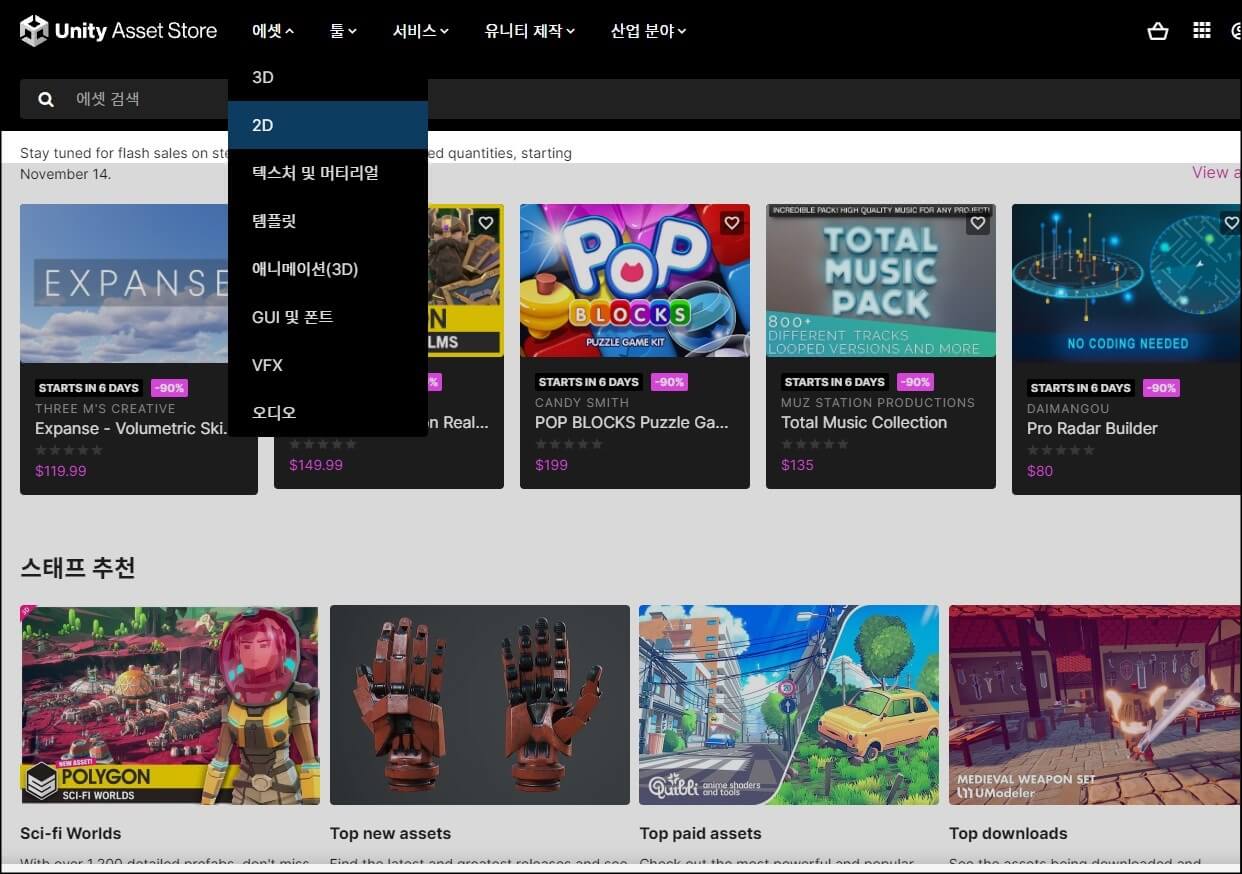Click the $199 price text

pyautogui.click(x=551, y=465)
